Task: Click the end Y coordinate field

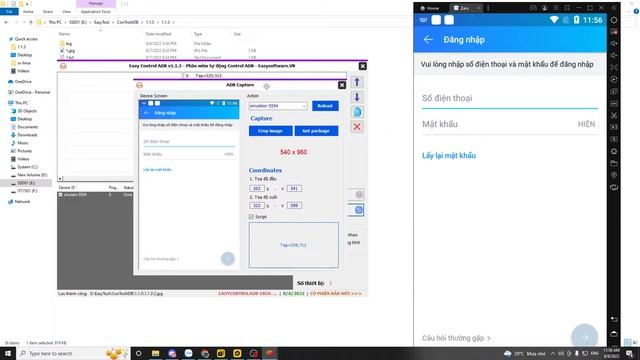Action: point(294,206)
